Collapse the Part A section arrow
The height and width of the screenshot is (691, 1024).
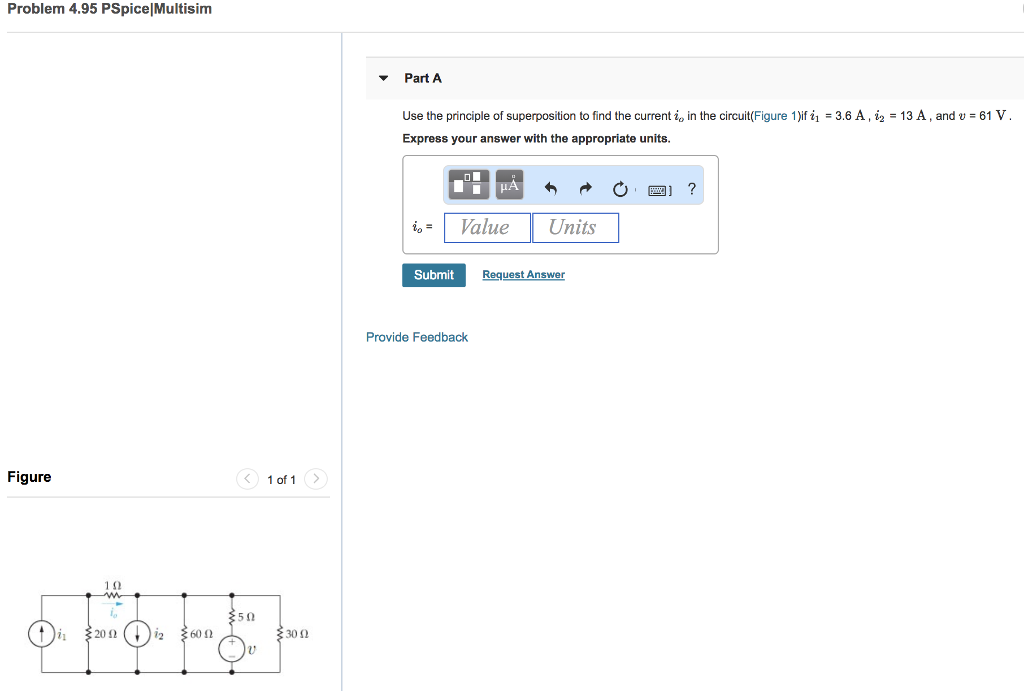tap(382, 78)
